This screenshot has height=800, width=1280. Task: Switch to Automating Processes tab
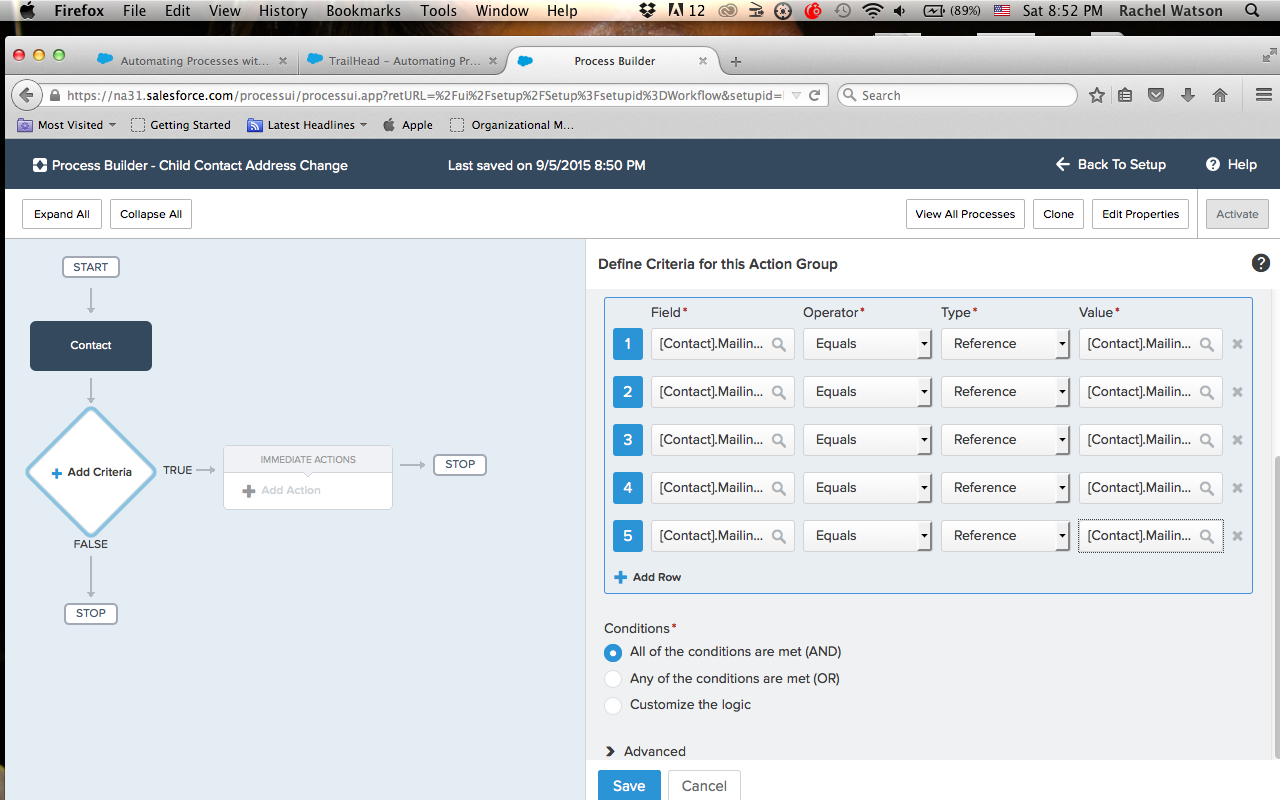click(193, 61)
